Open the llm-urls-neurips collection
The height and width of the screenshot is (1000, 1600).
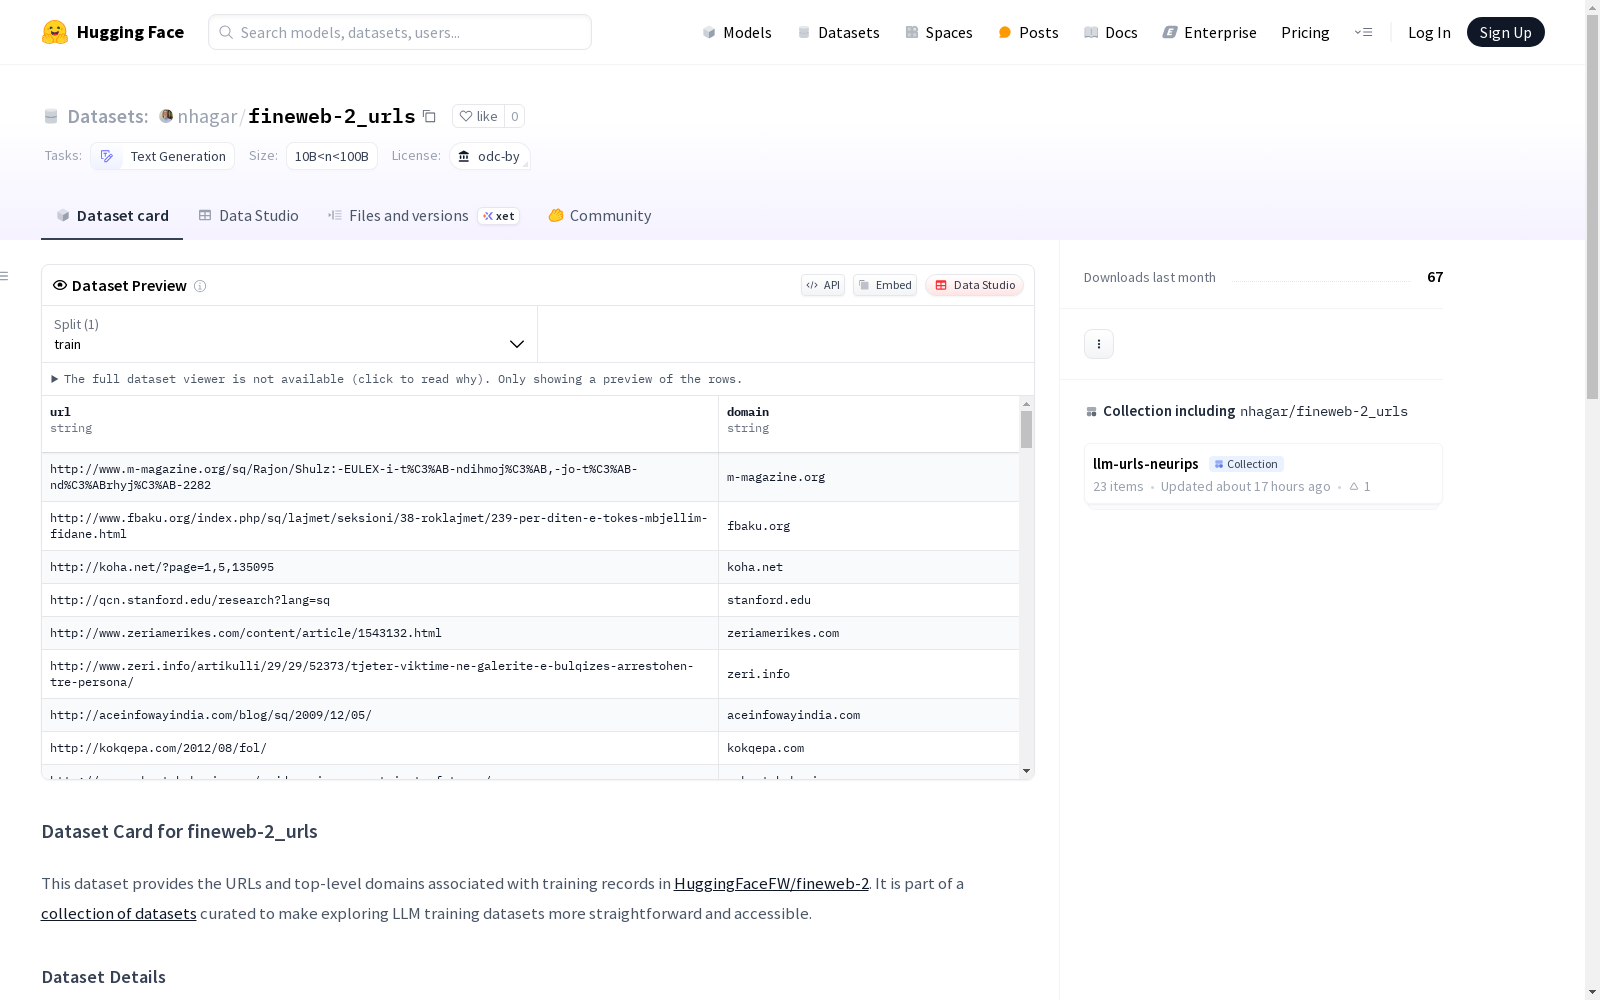pos(1145,463)
